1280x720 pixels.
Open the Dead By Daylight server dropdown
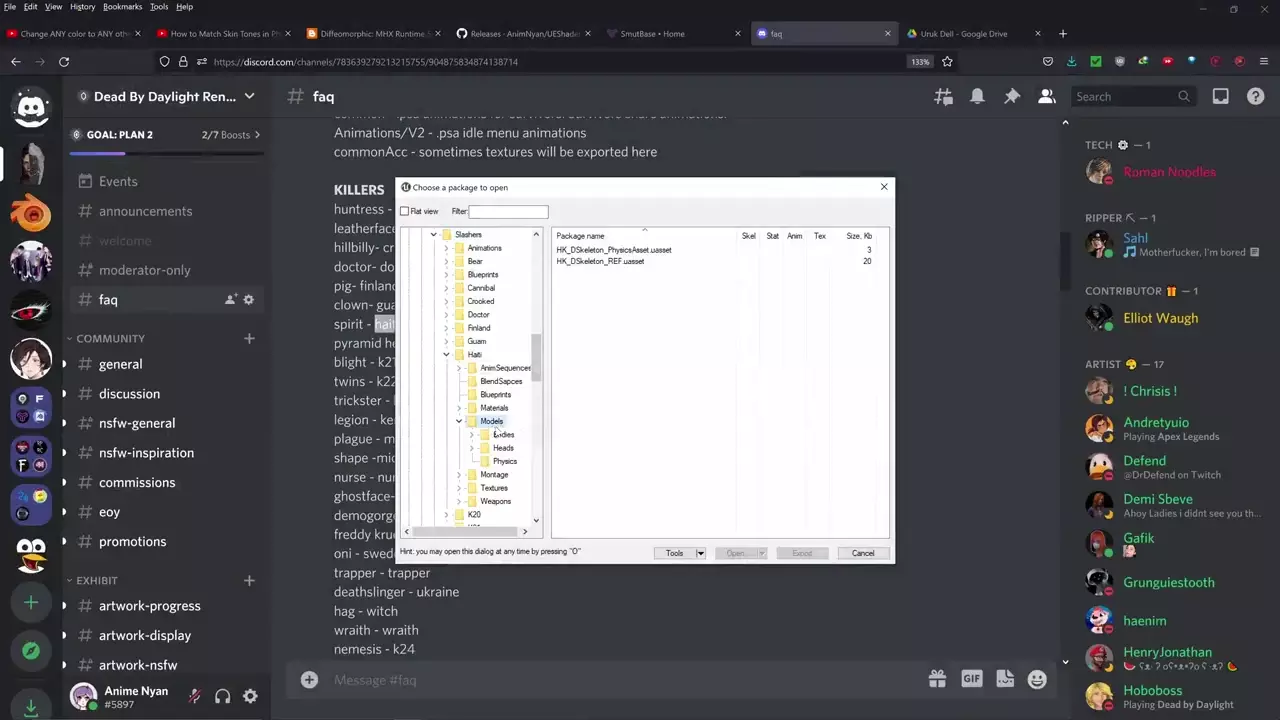pos(249,97)
